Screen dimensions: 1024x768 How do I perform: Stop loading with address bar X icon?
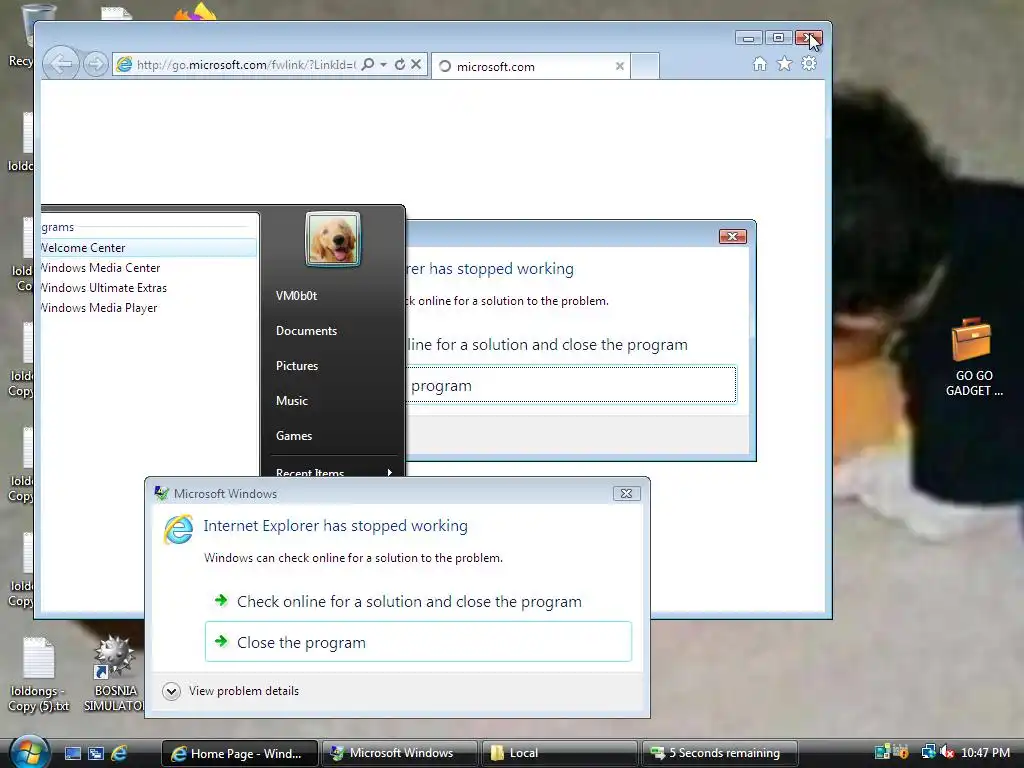pos(416,64)
